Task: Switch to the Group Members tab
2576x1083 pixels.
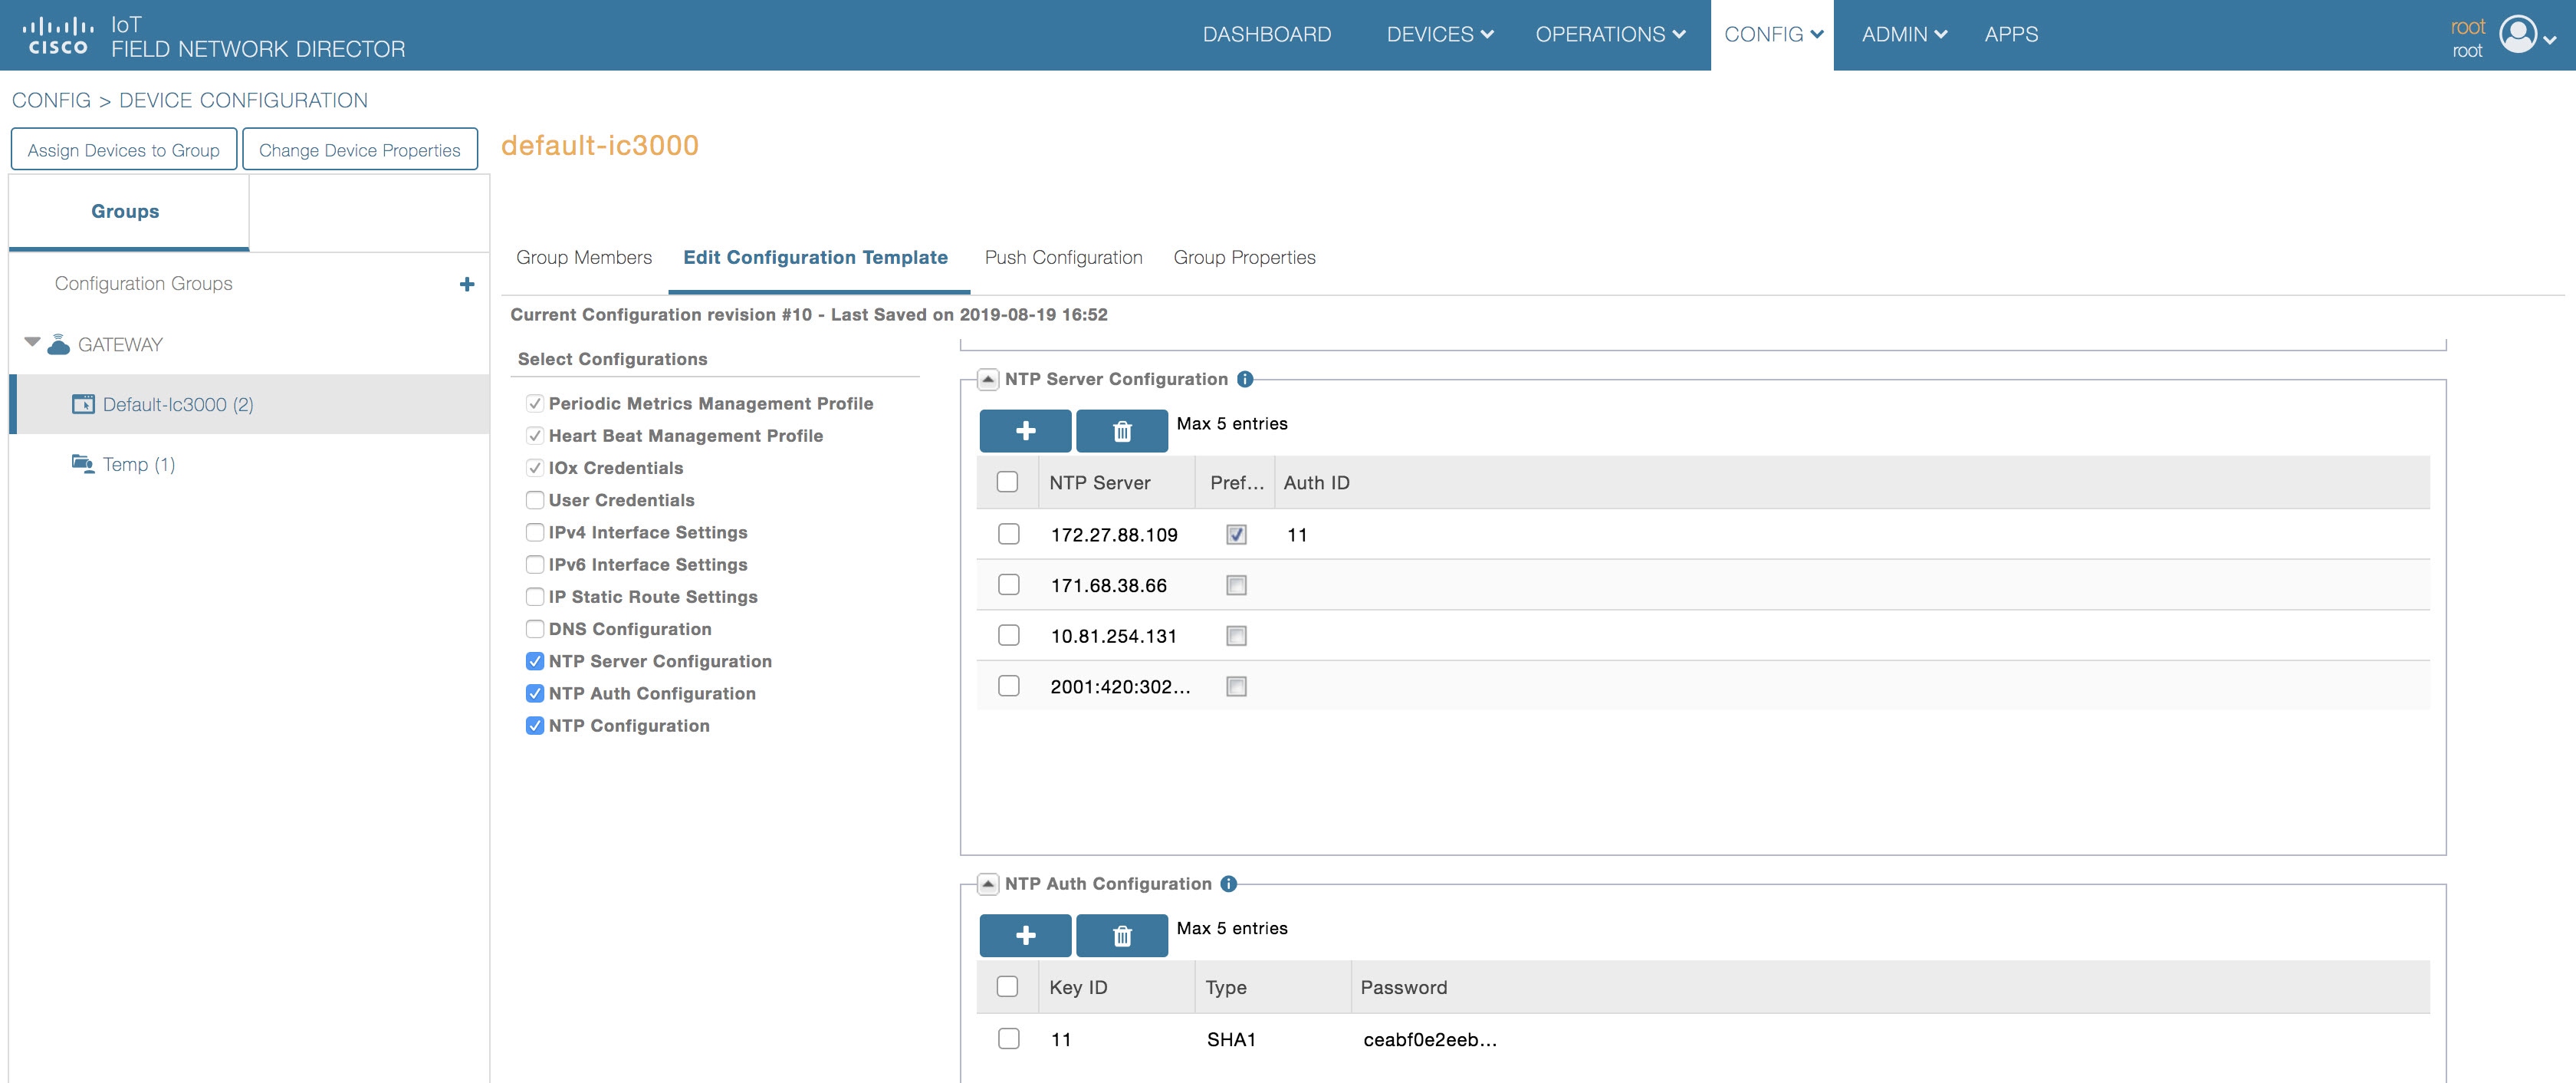Action: pyautogui.click(x=584, y=257)
